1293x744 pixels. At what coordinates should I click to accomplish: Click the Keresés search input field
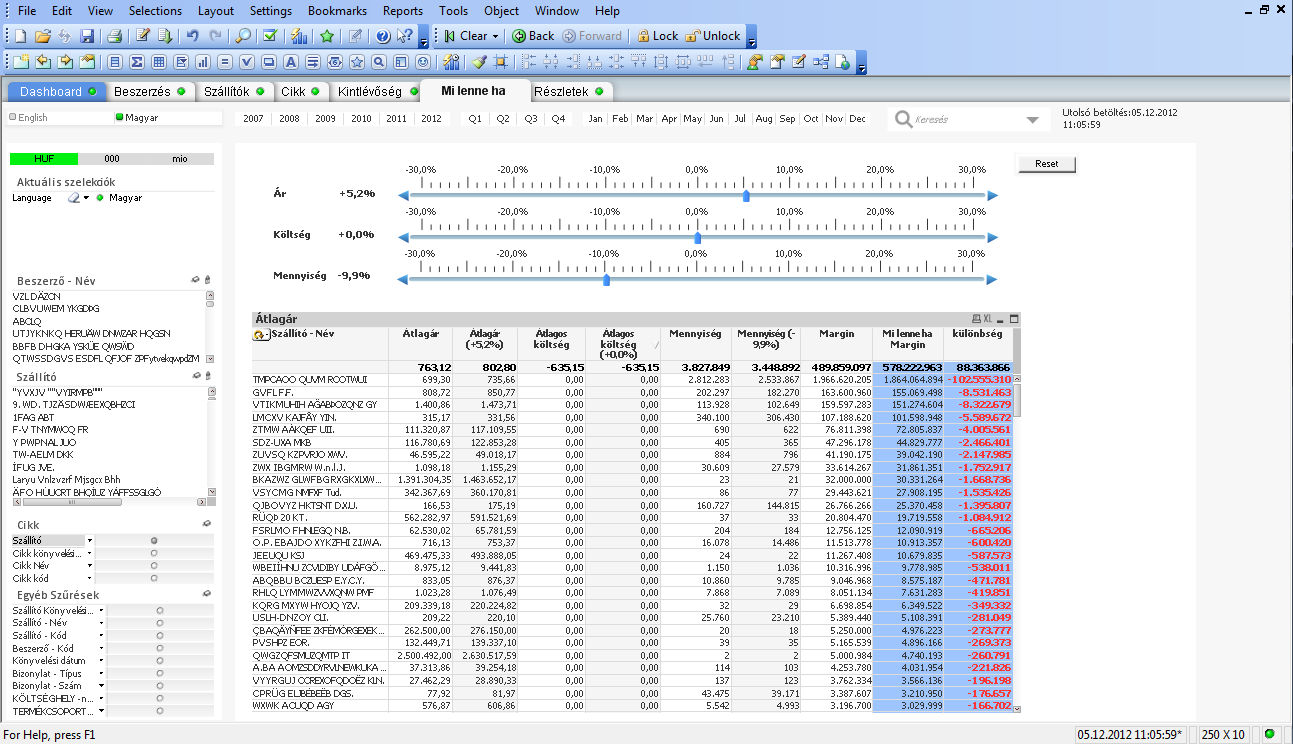coord(967,120)
